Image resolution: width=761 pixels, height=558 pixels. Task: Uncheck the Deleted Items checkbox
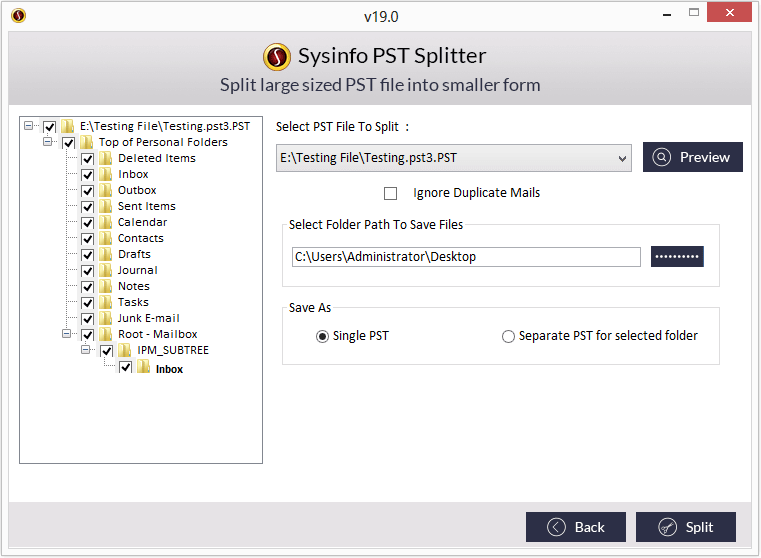click(x=87, y=159)
